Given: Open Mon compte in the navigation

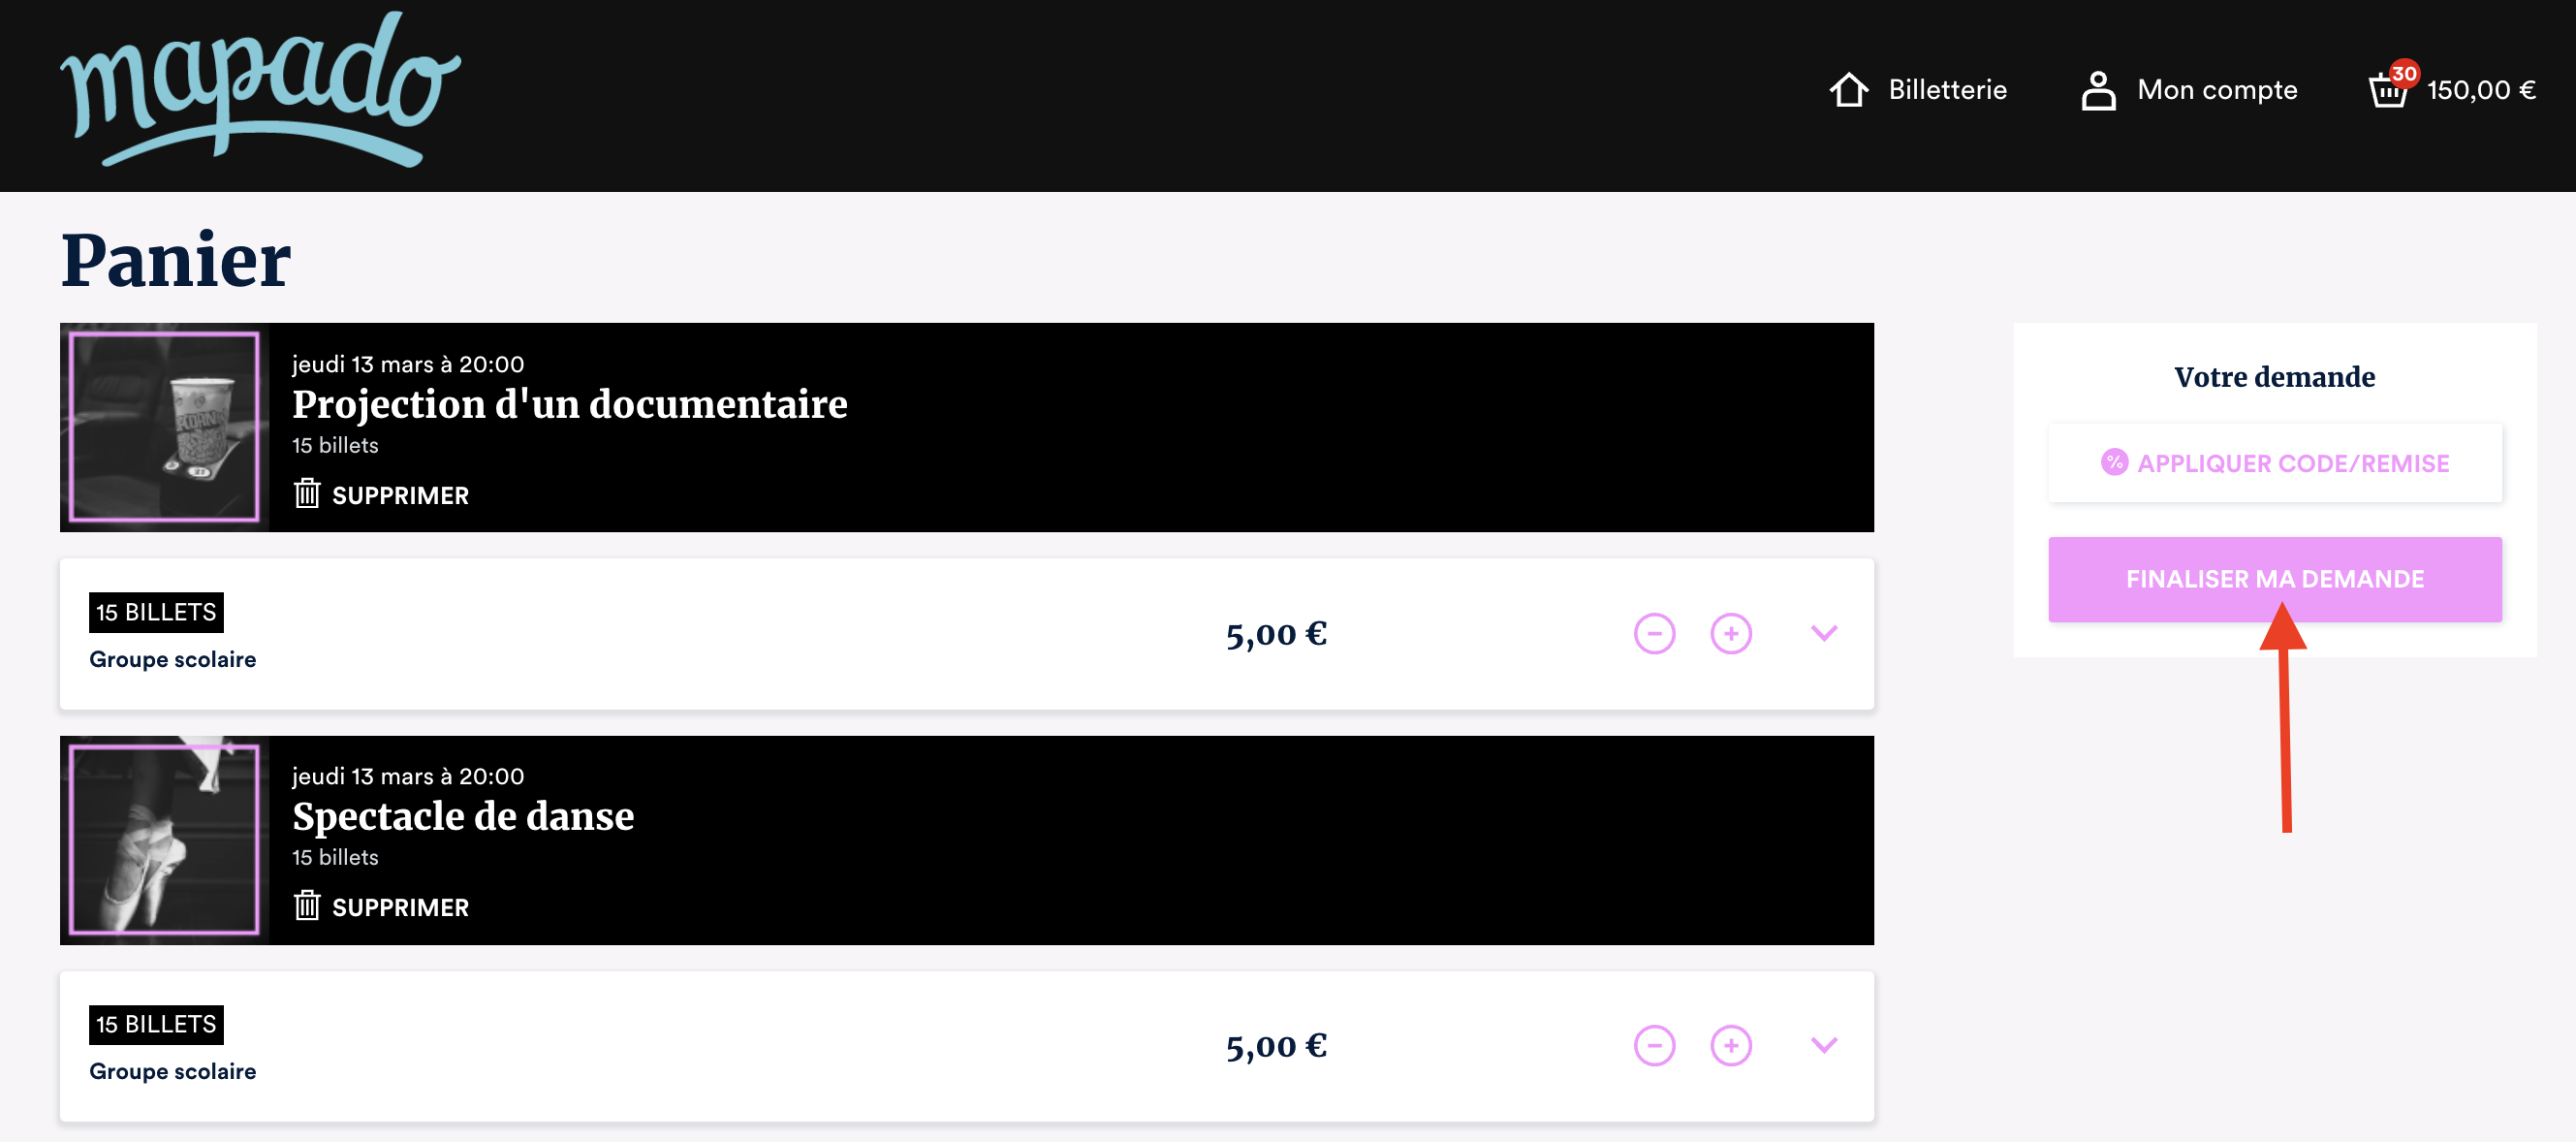Looking at the screenshot, I should [x=2216, y=90].
